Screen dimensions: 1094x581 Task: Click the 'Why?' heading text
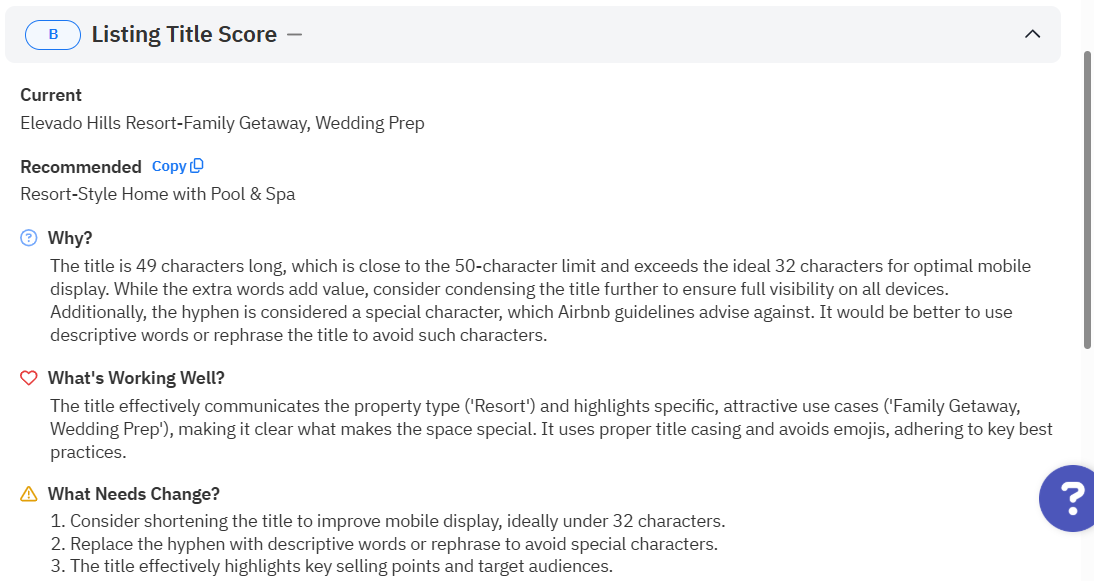[70, 238]
